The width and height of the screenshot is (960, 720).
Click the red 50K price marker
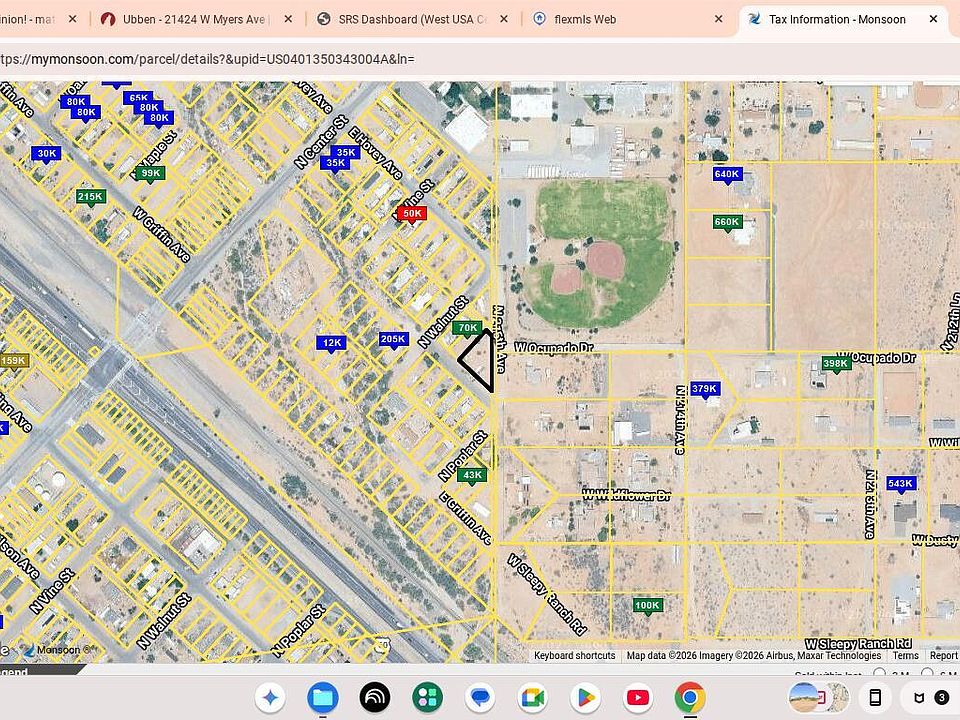click(411, 214)
